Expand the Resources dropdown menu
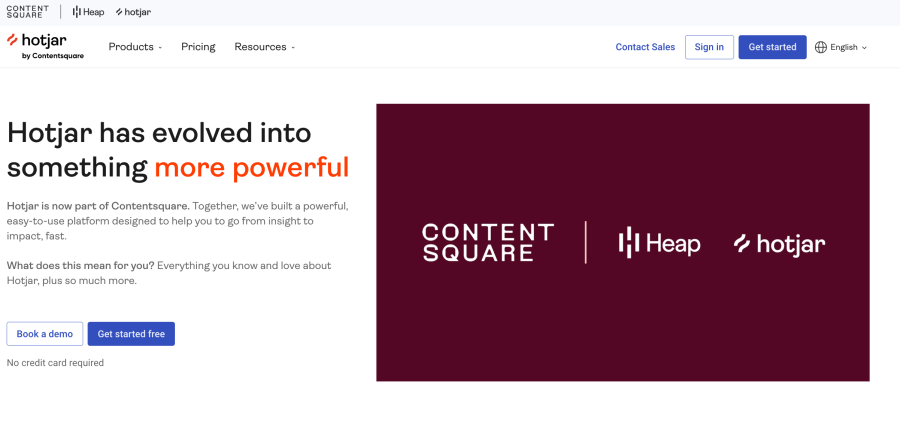The height and width of the screenshot is (432, 900). 264,47
